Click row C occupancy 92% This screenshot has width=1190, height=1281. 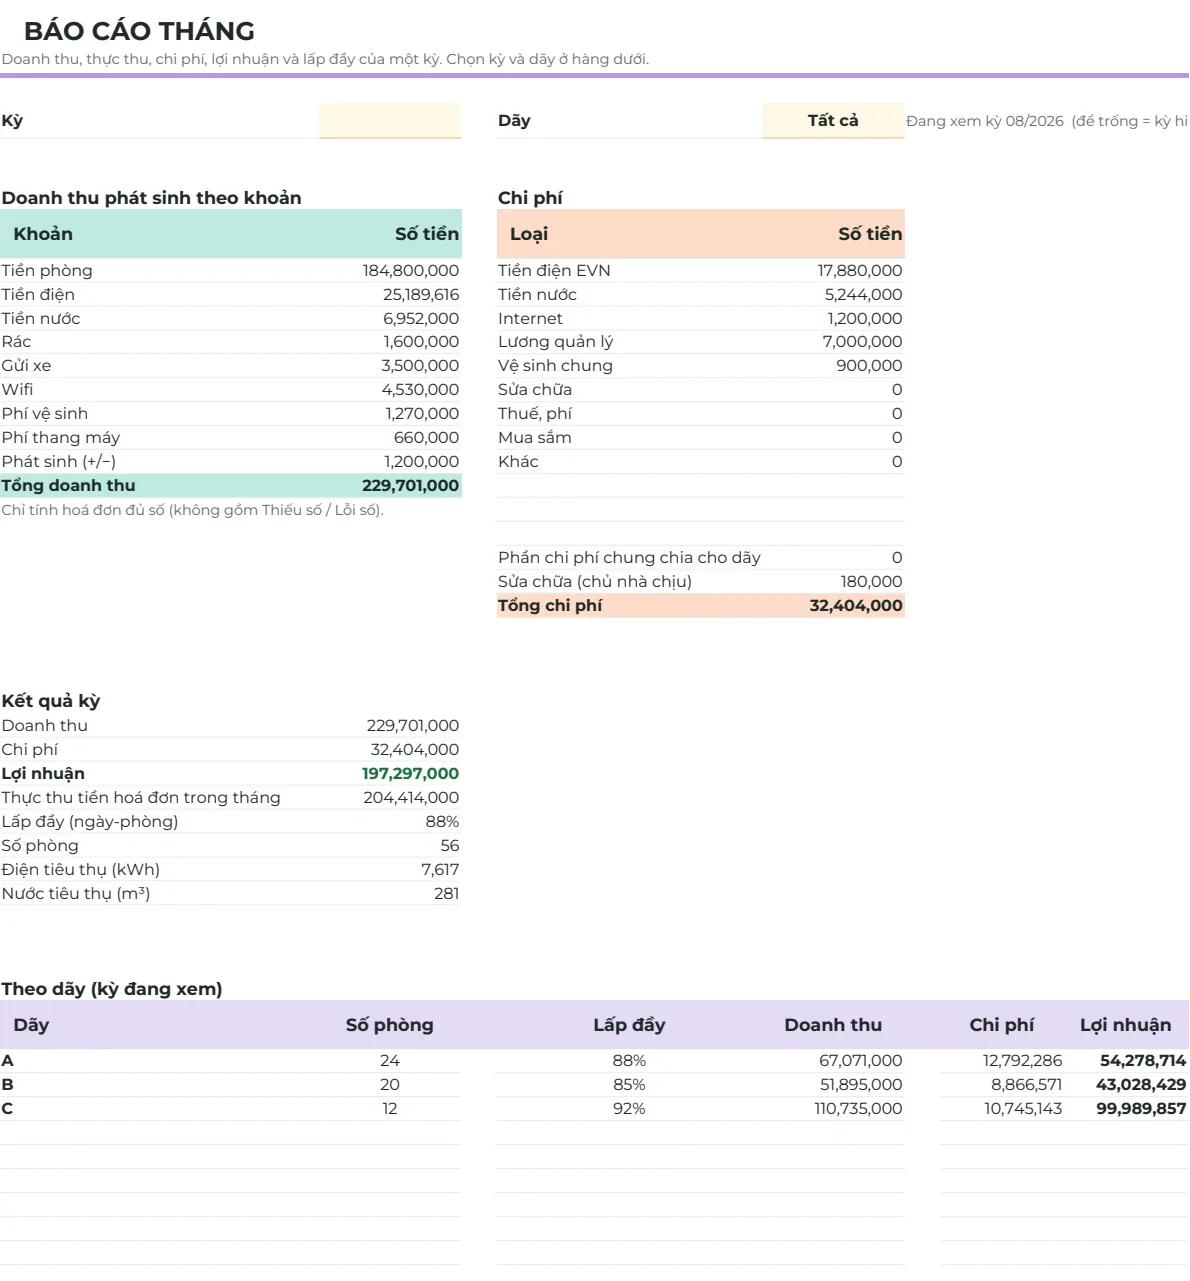click(629, 1109)
